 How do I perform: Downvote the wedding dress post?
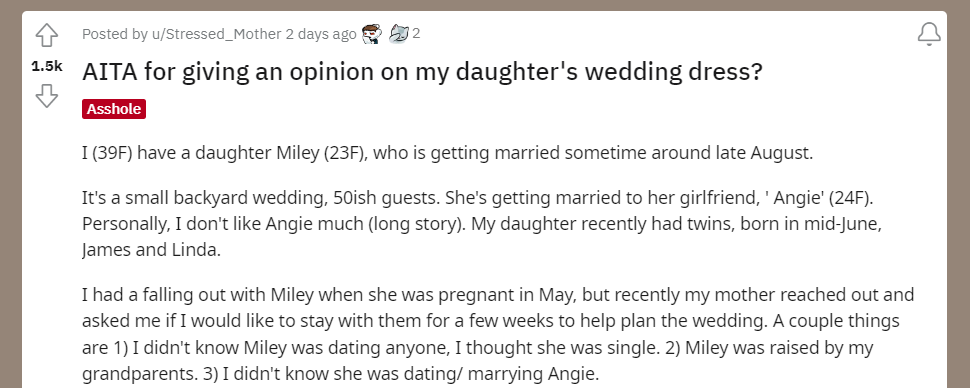pyautogui.click(x=47, y=96)
